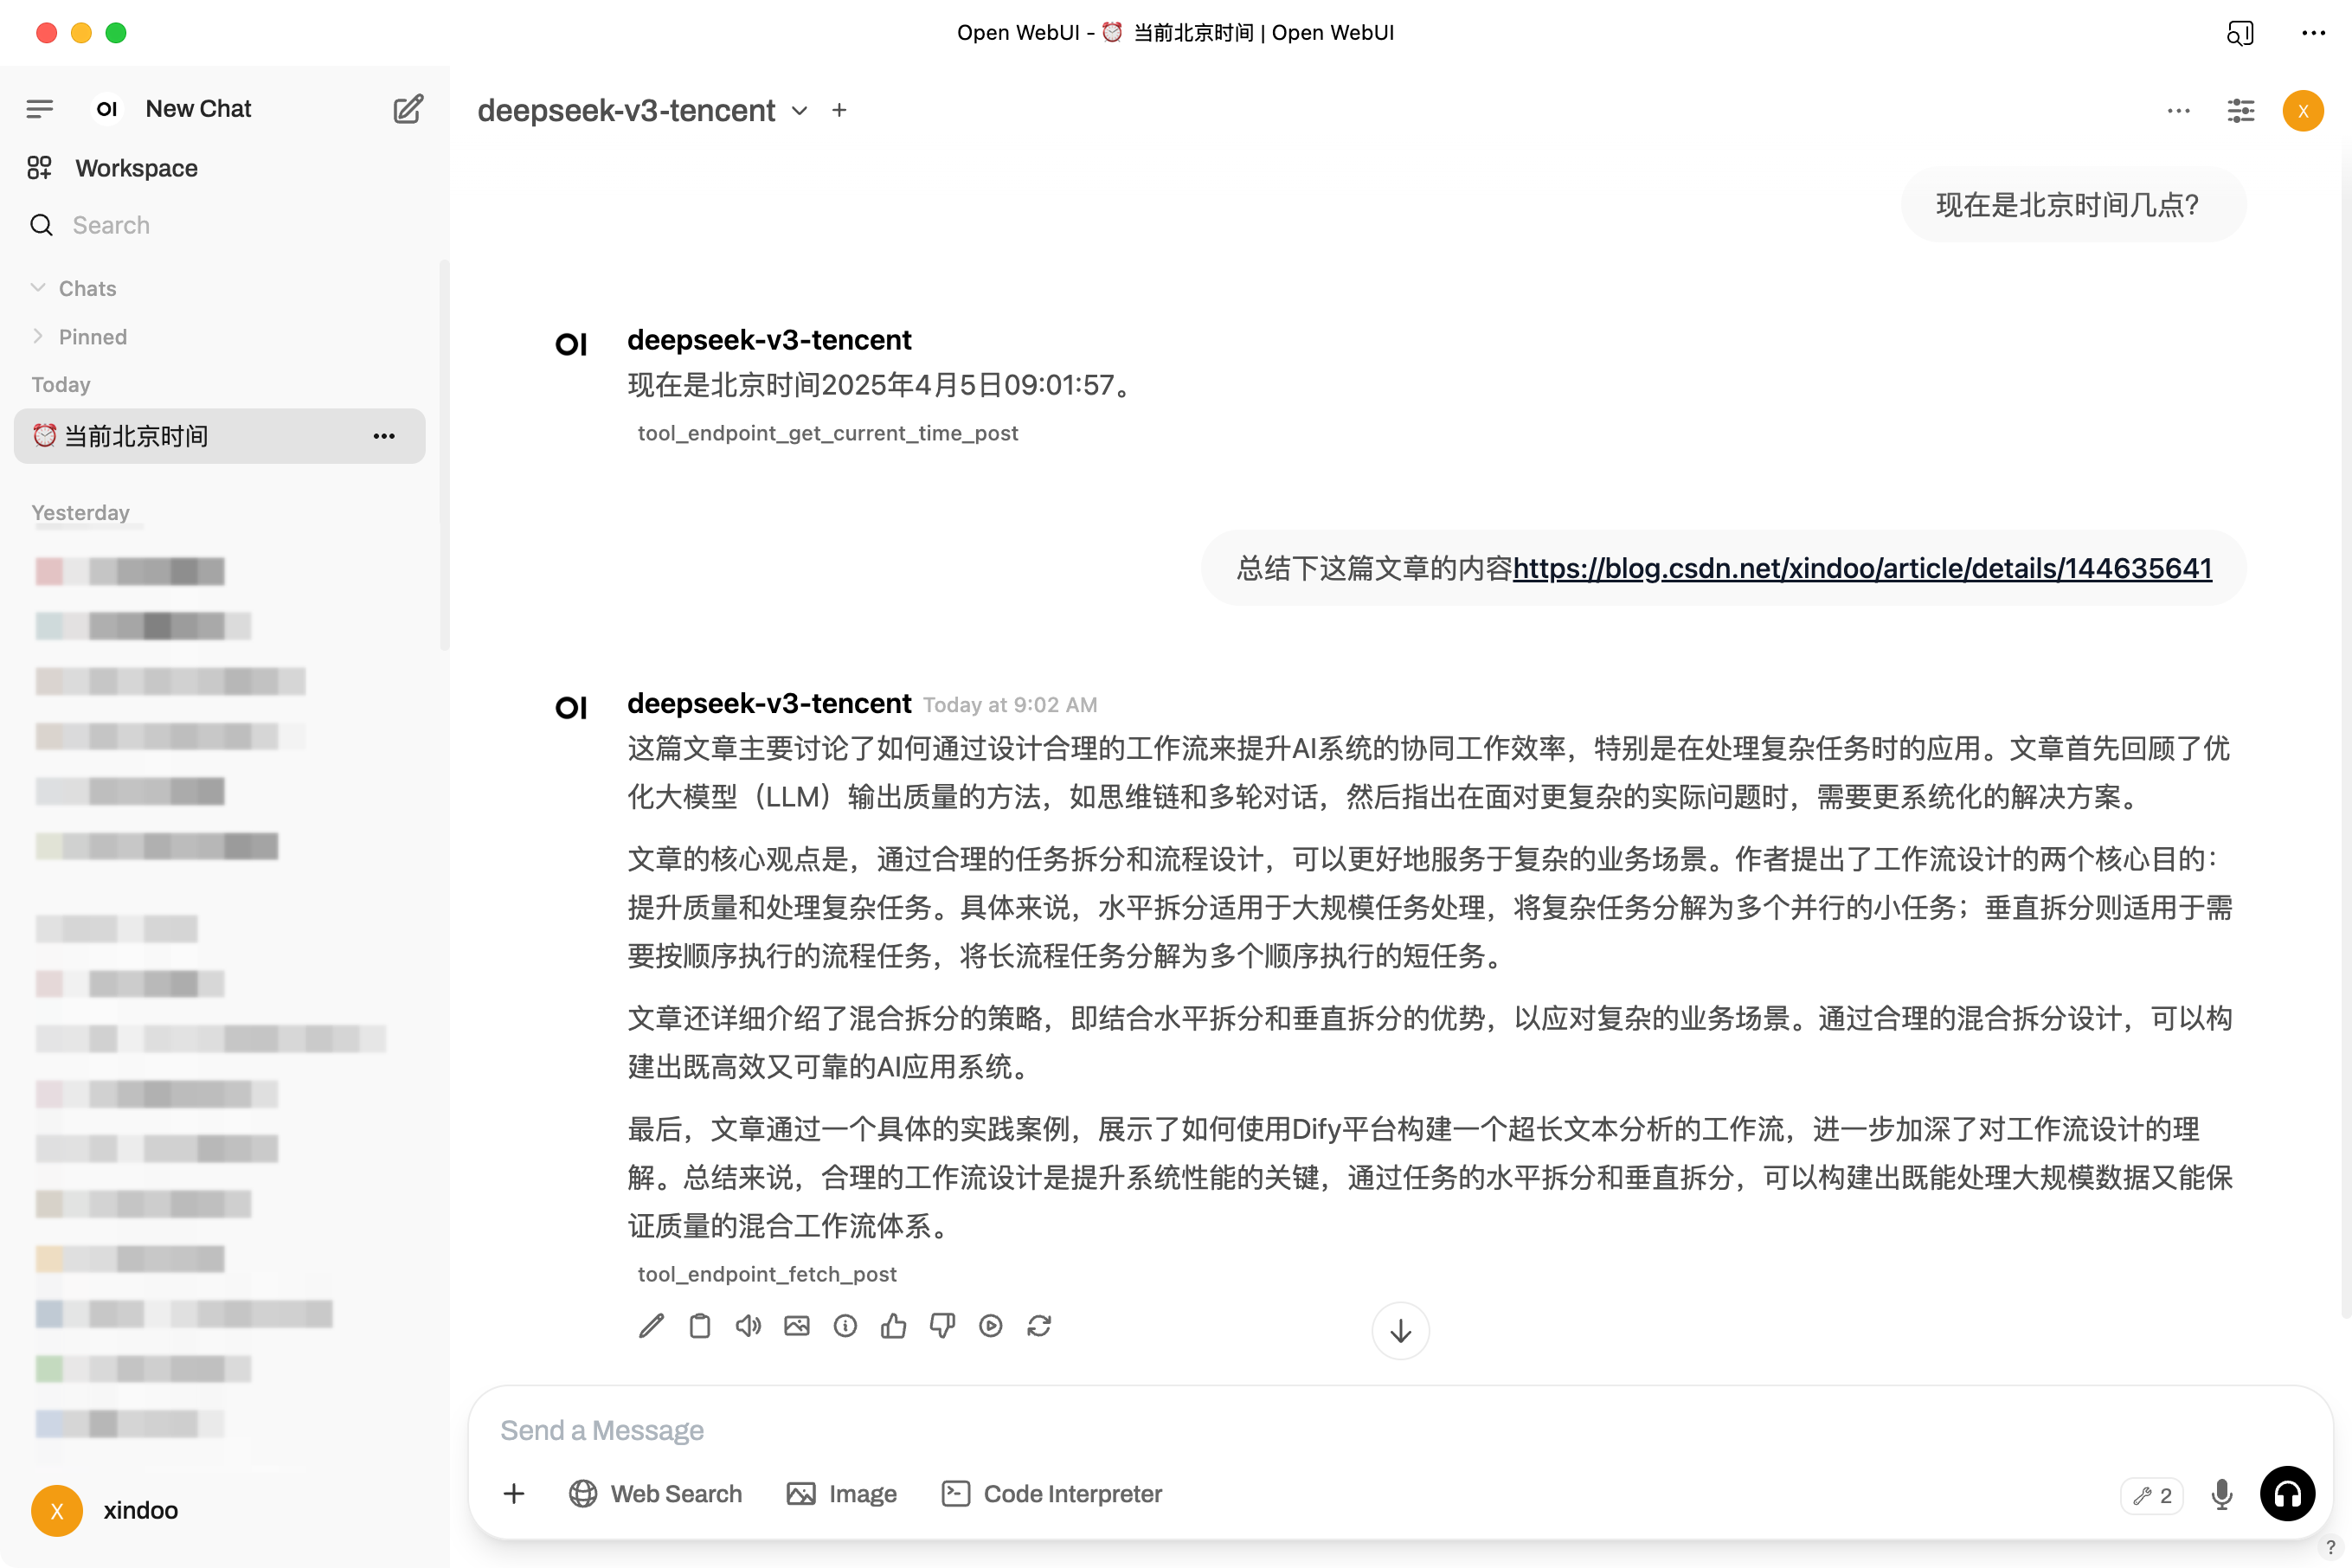The image size is (2352, 1568).
Task: Open Workspace from the sidebar
Action: (136, 168)
